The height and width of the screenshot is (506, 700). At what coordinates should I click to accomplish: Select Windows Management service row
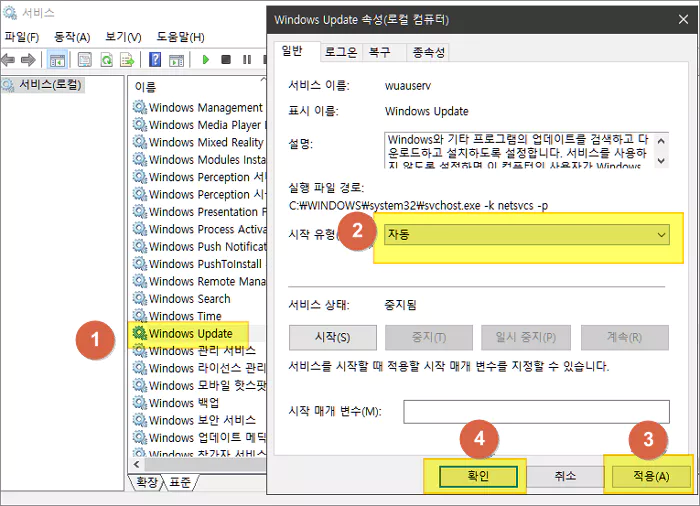coord(199,108)
